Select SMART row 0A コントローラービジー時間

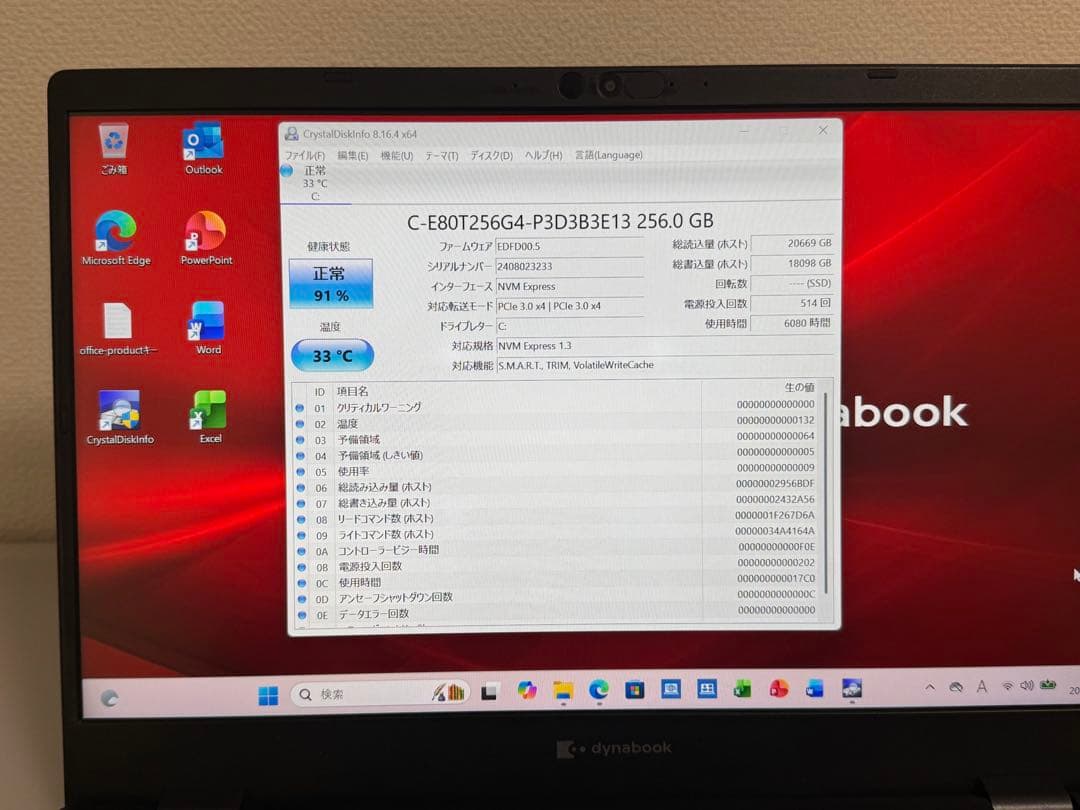[555, 550]
